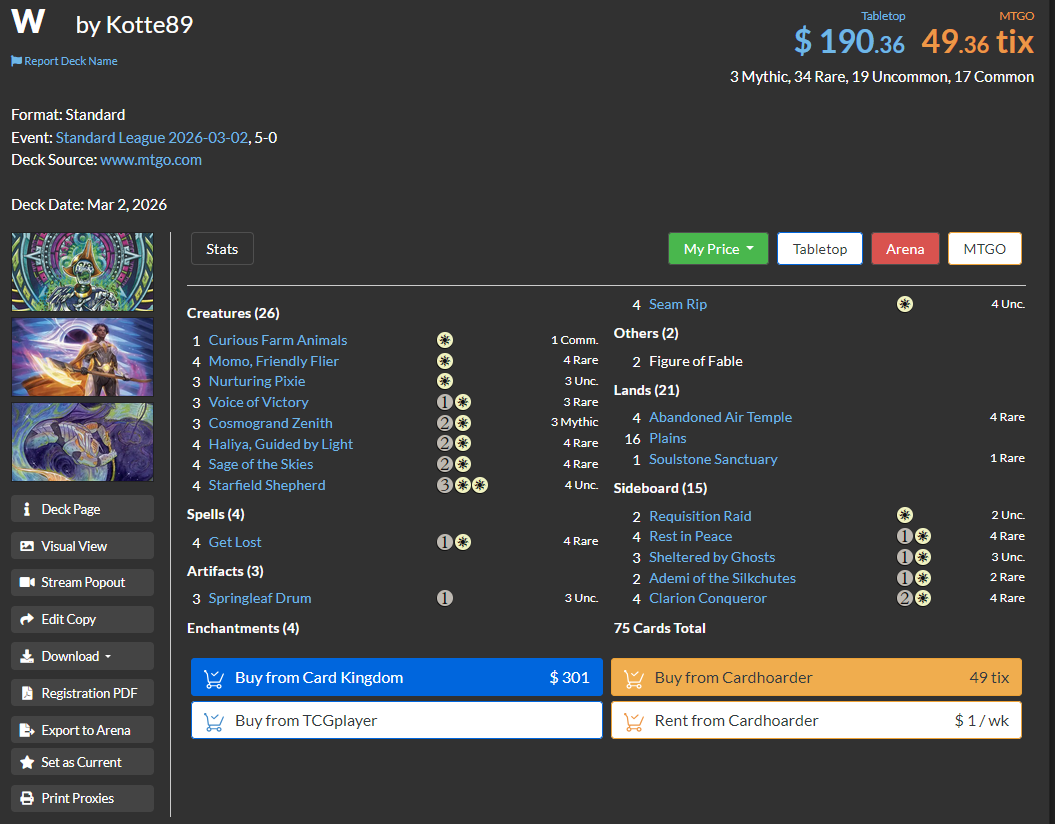Screen dimensions: 1055x824
Task: Open the My Price dropdown
Action: (718, 249)
